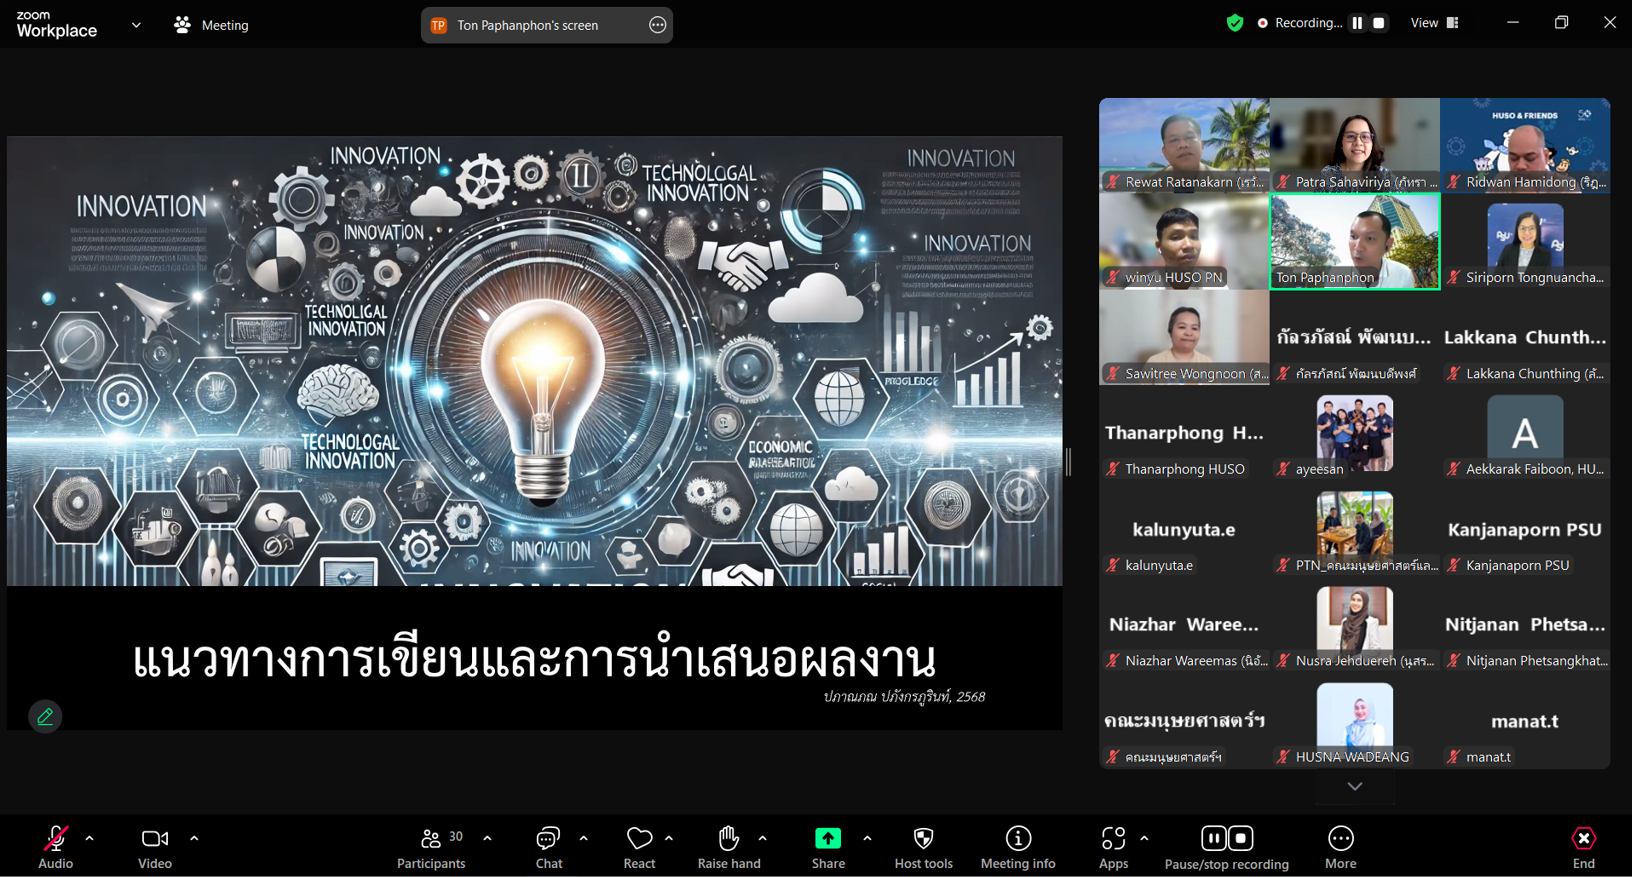
Task: Click the divider handle beside the gallery panel
Action: [x=1068, y=461]
